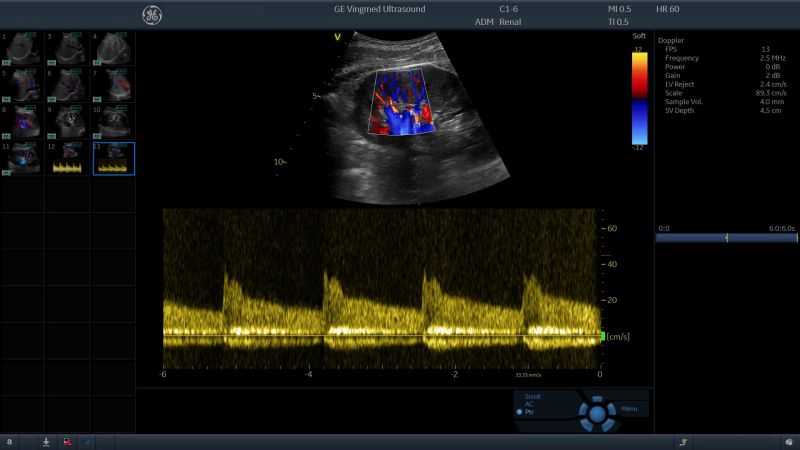This screenshot has width=800, height=450.
Task: Open clipboard thumbnail 8
Action: click(22, 122)
